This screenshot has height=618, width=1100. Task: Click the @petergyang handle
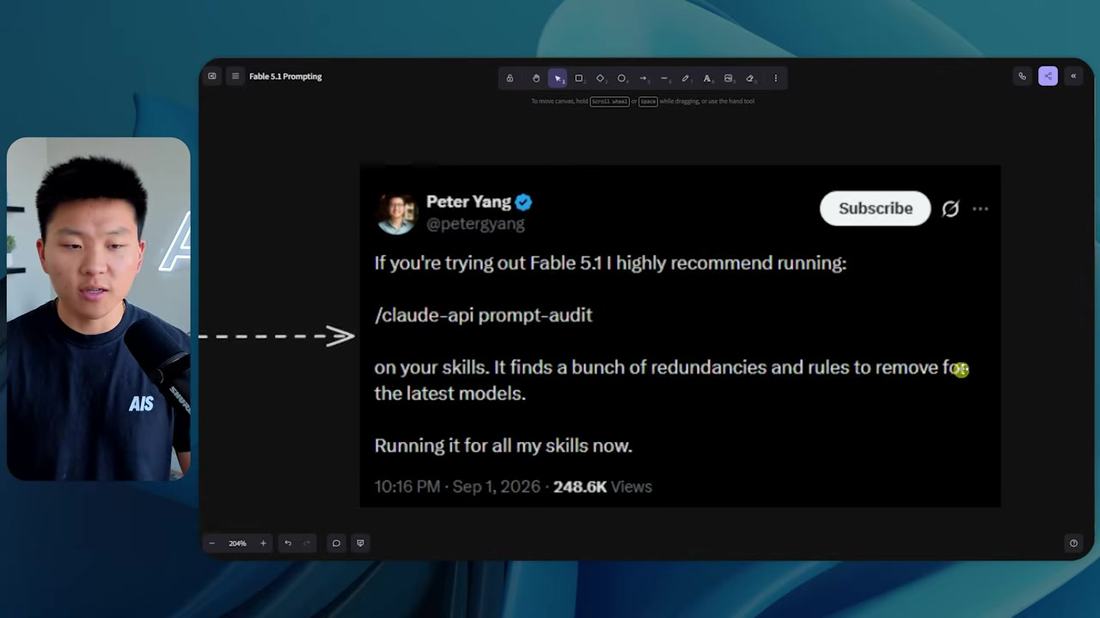[x=476, y=224]
